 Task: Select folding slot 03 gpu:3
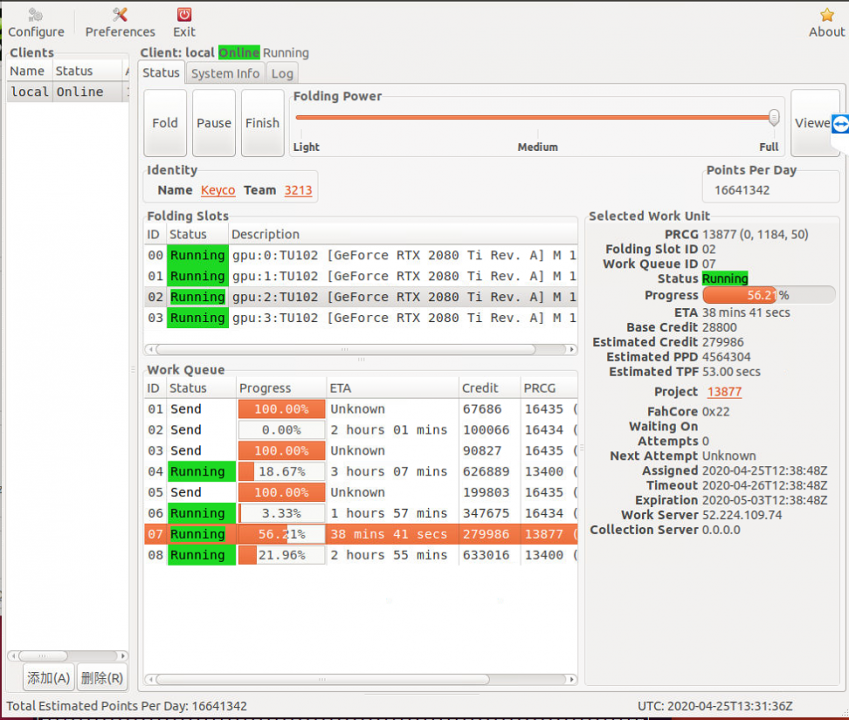361,318
